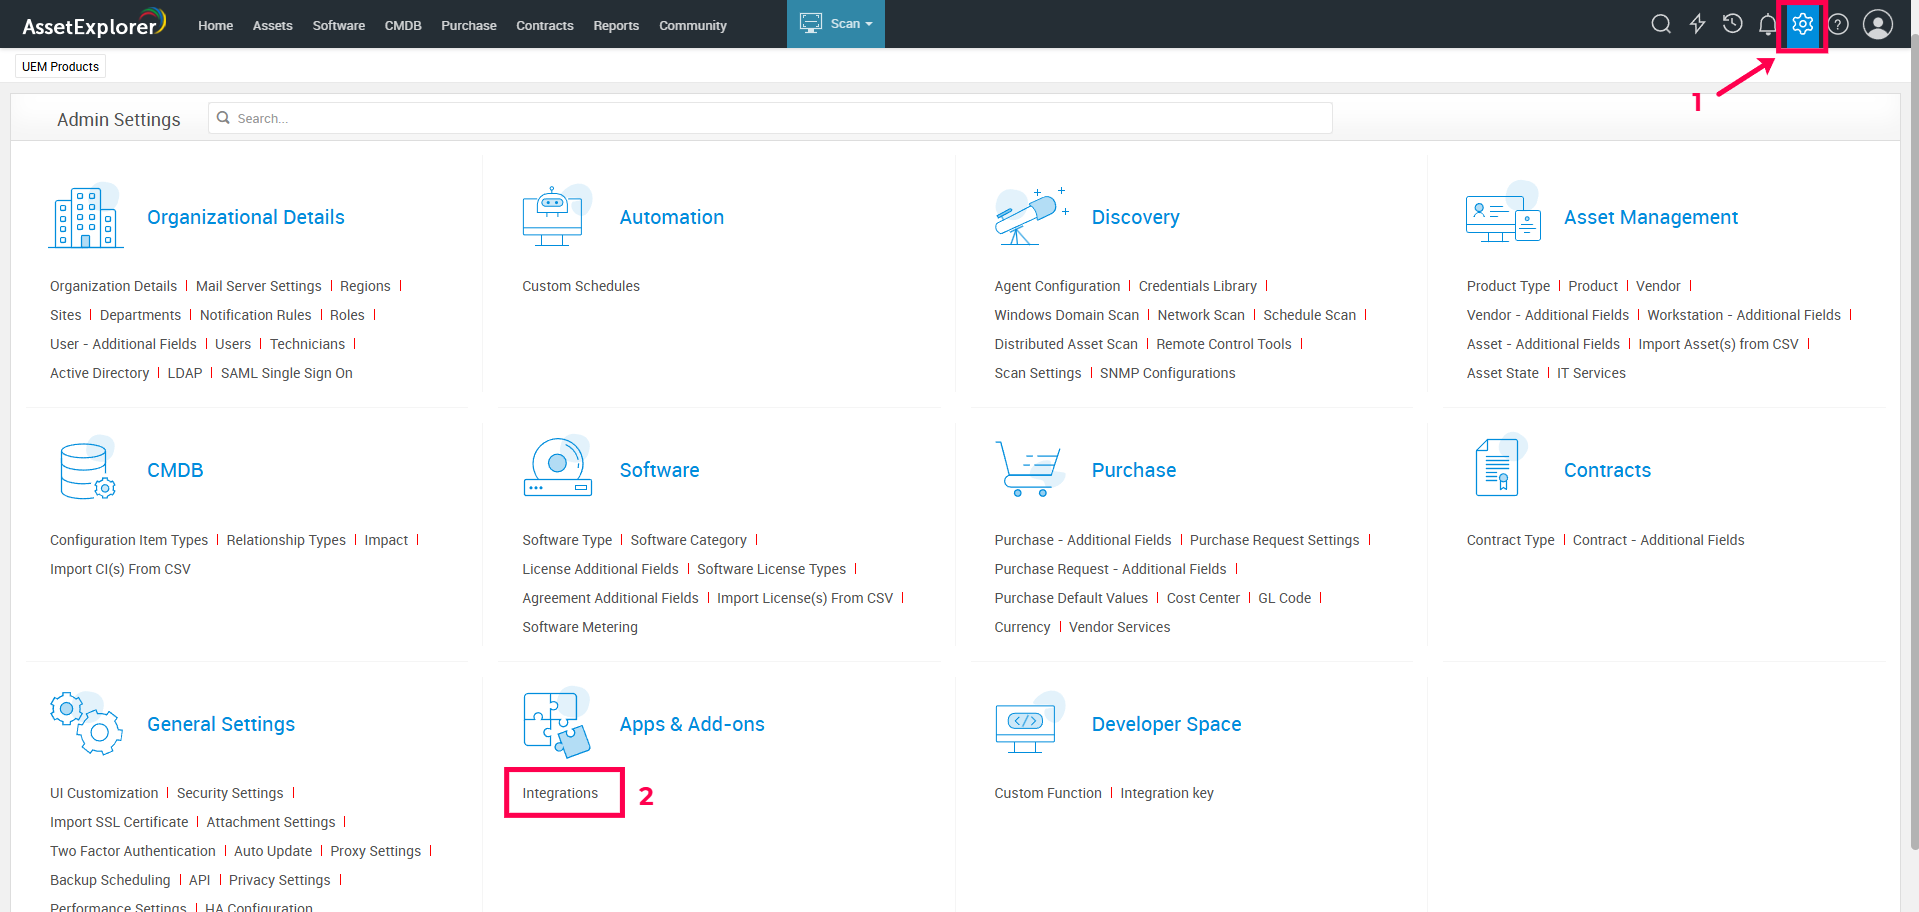The height and width of the screenshot is (912, 1919).
Task: Open Mail Server Settings
Action: [x=259, y=286]
